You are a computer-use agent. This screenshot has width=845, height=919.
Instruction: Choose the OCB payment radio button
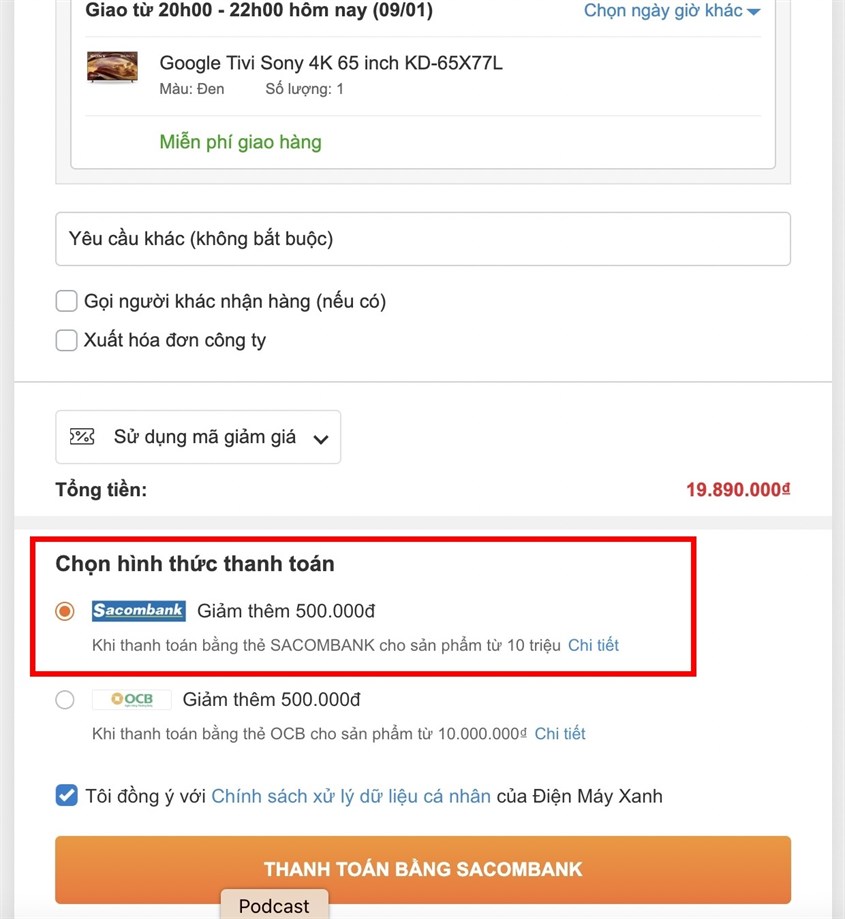point(65,699)
